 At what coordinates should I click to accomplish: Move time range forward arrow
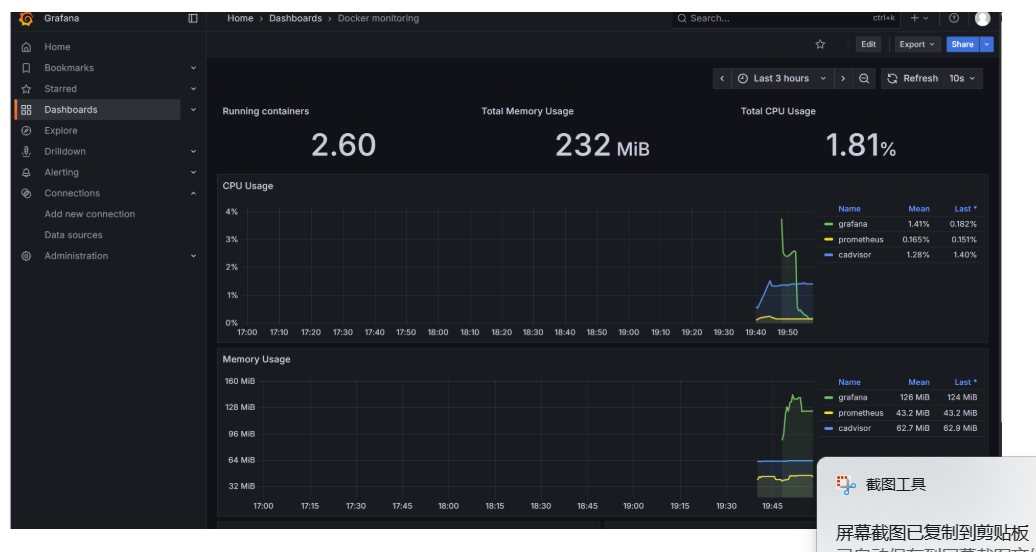(x=842, y=78)
